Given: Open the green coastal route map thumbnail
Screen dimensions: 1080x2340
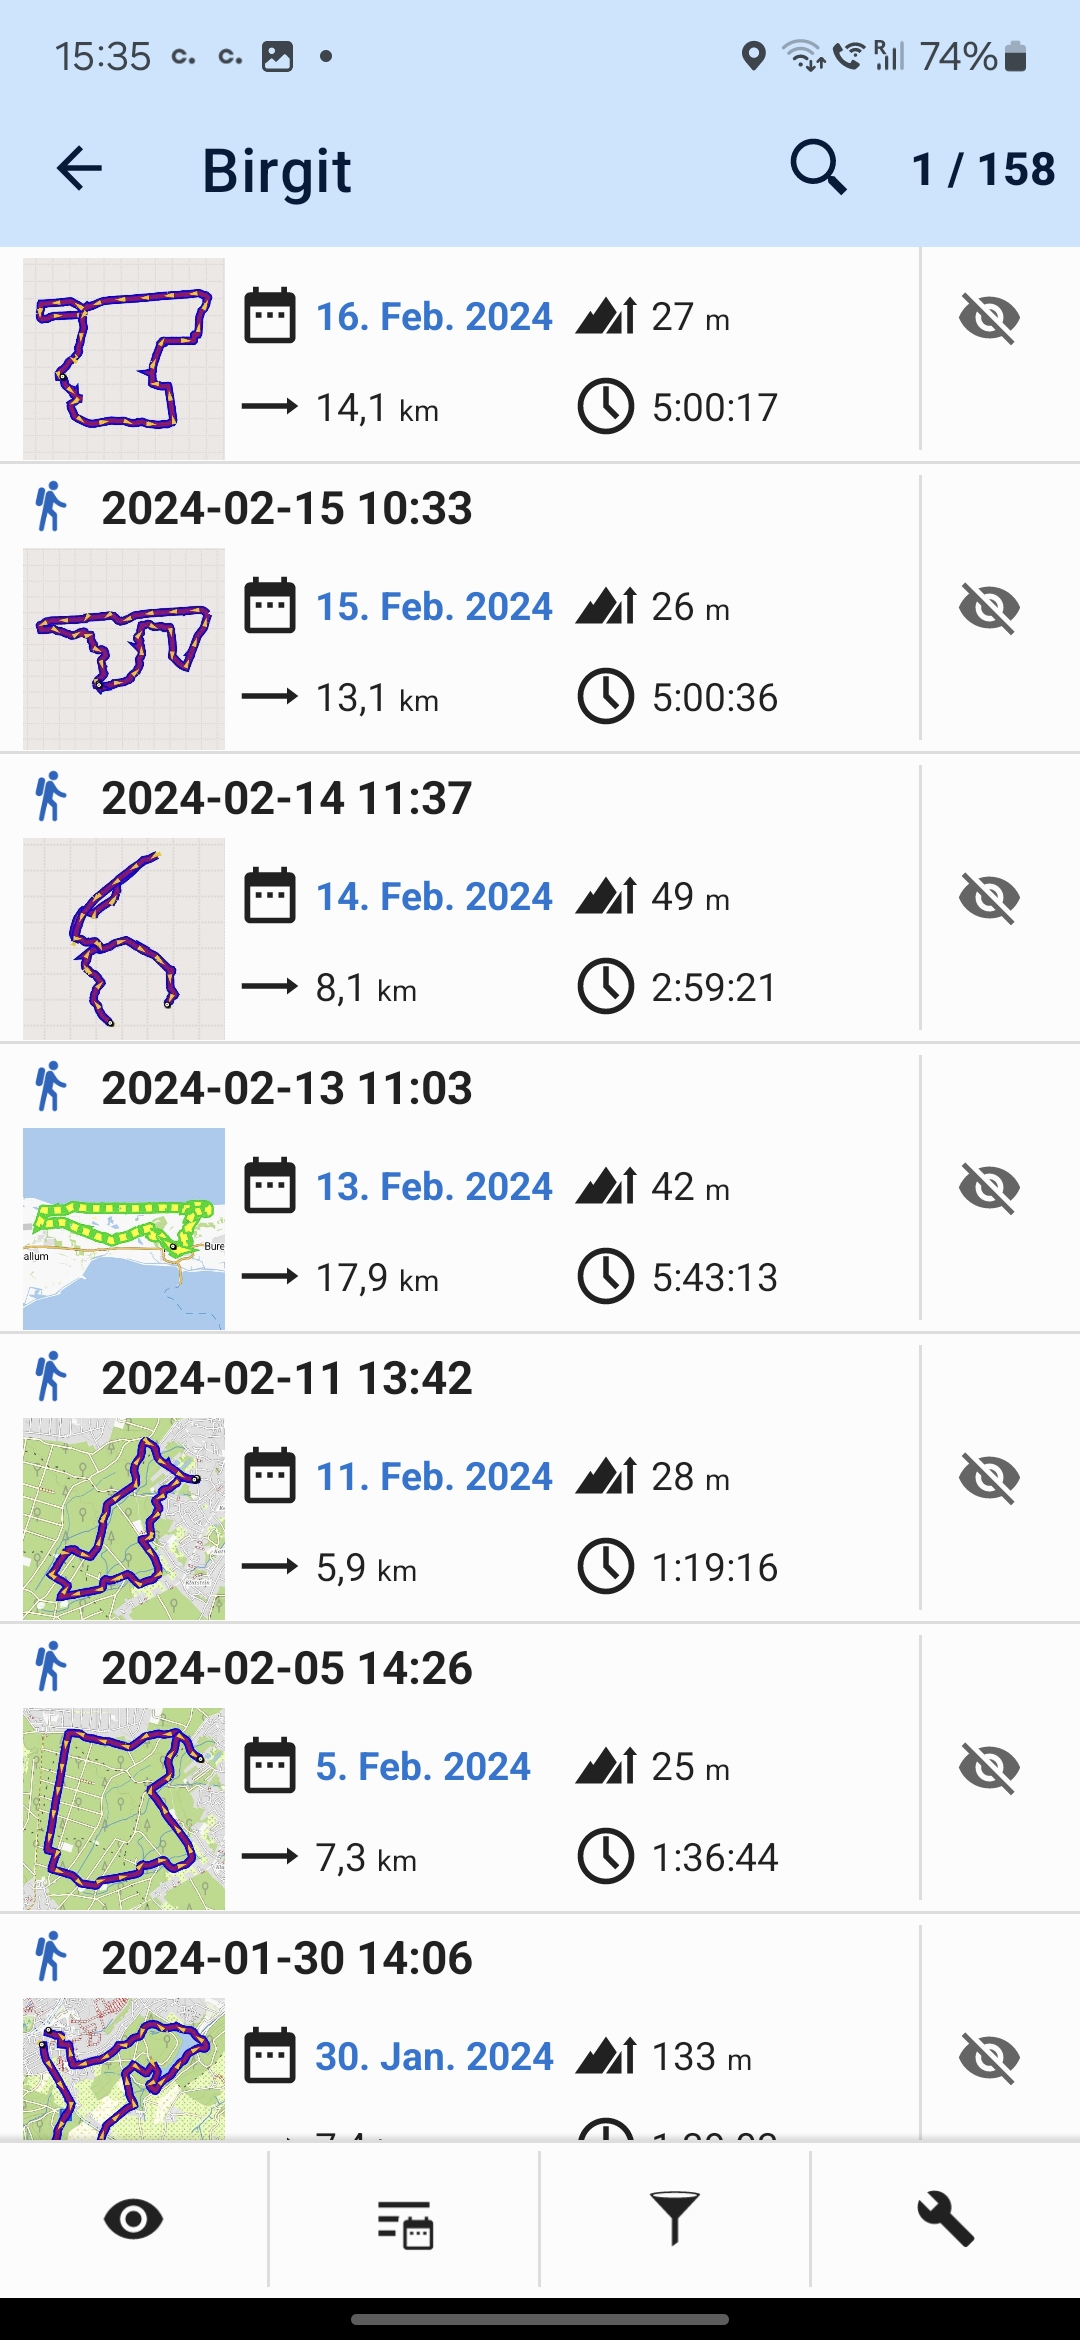Looking at the screenshot, I should click(x=124, y=1229).
